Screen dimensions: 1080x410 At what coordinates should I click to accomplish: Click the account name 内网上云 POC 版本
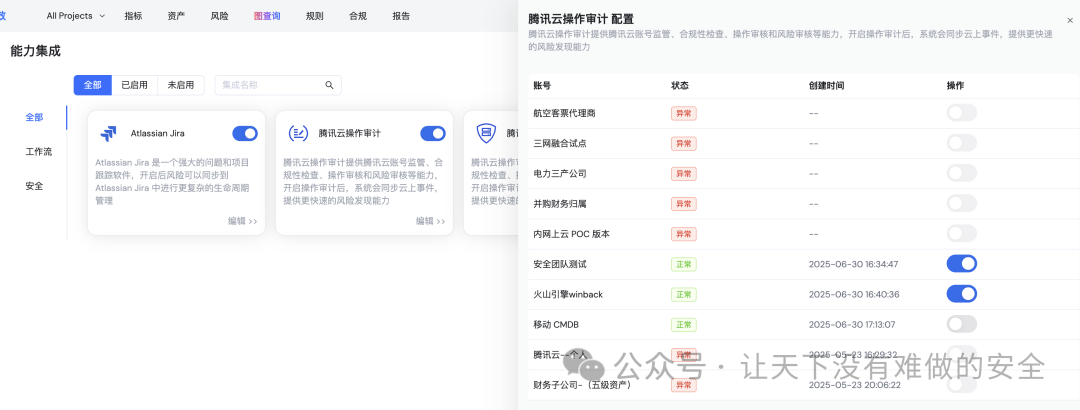coord(572,234)
